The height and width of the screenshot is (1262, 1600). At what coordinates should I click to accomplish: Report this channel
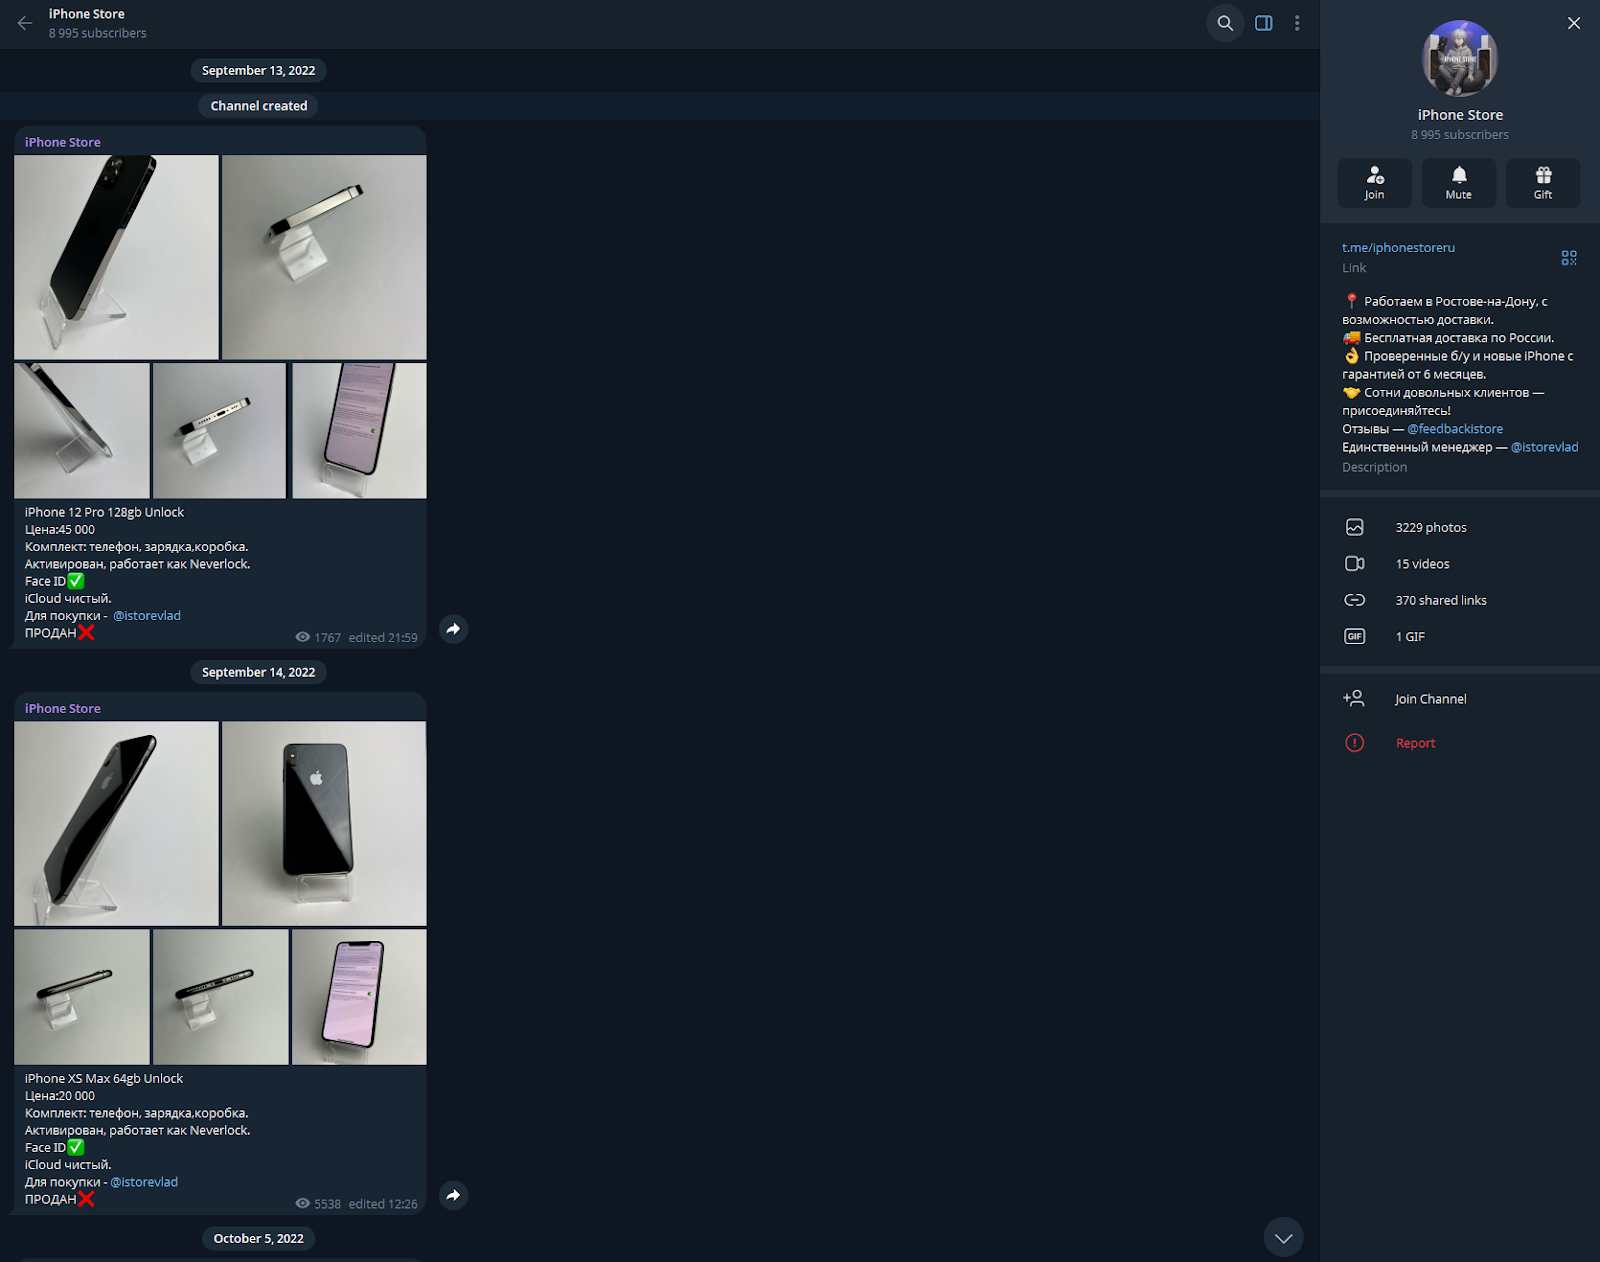pos(1415,743)
